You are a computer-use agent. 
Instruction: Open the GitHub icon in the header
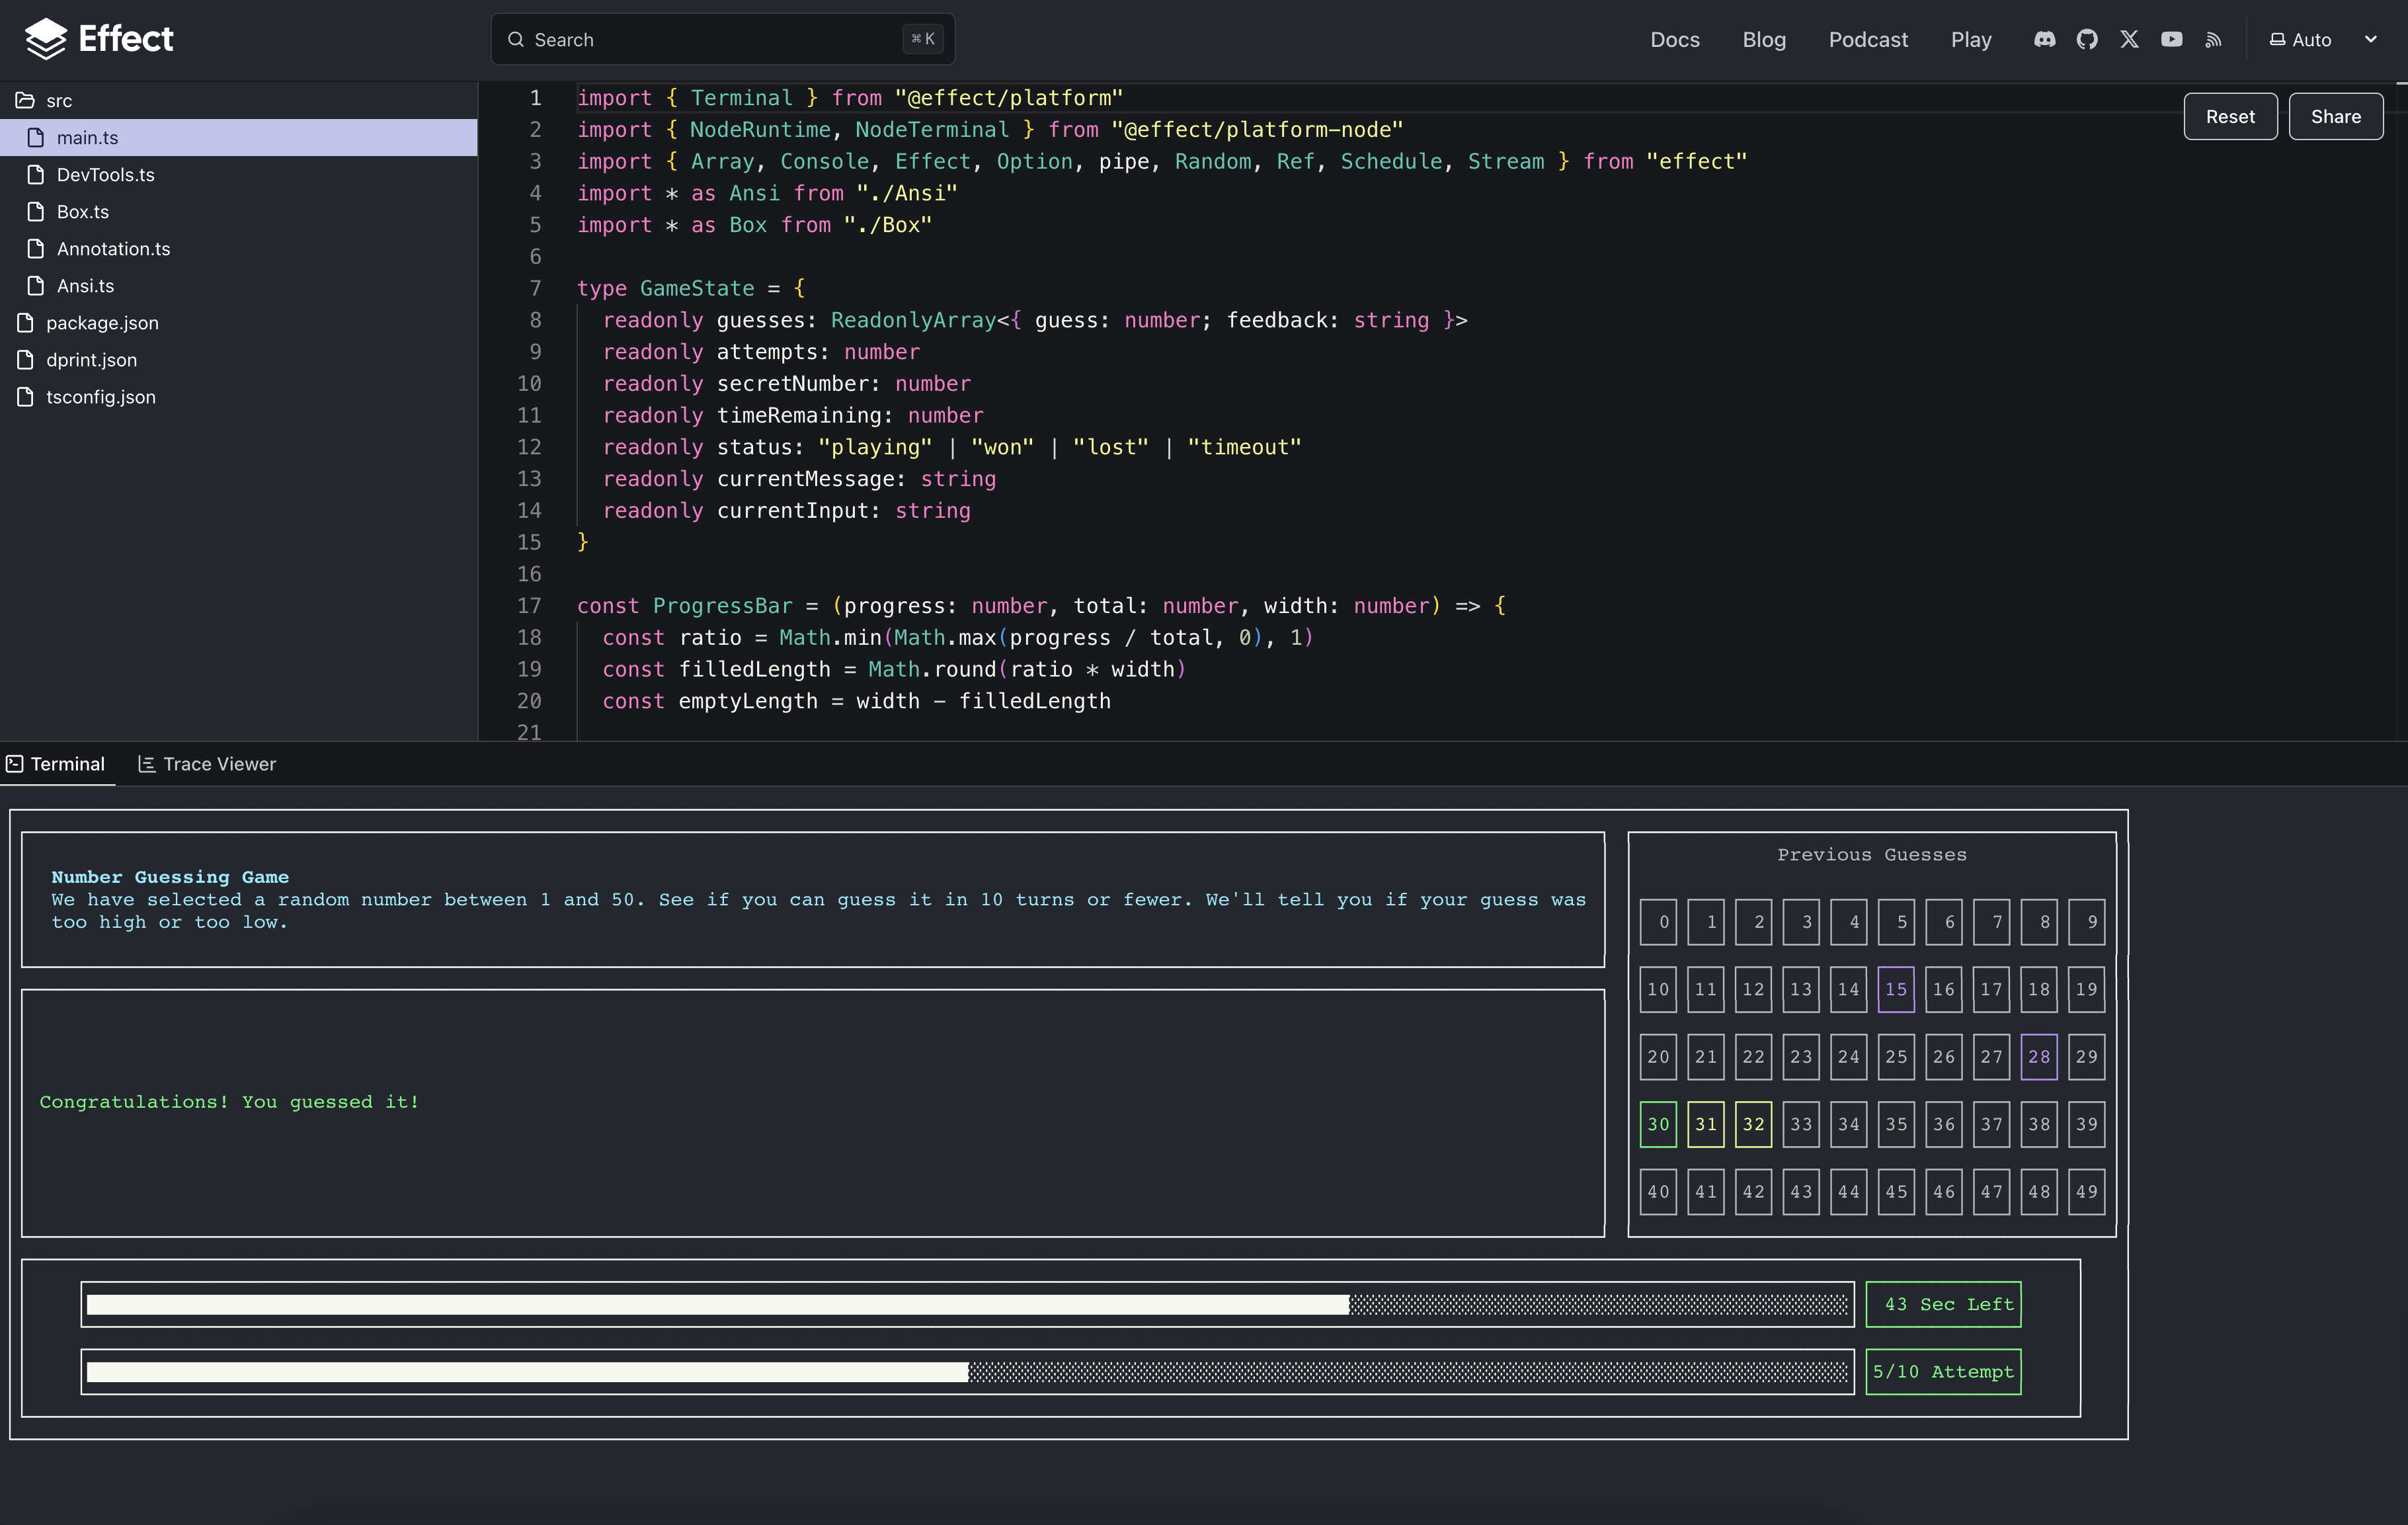coord(2087,39)
